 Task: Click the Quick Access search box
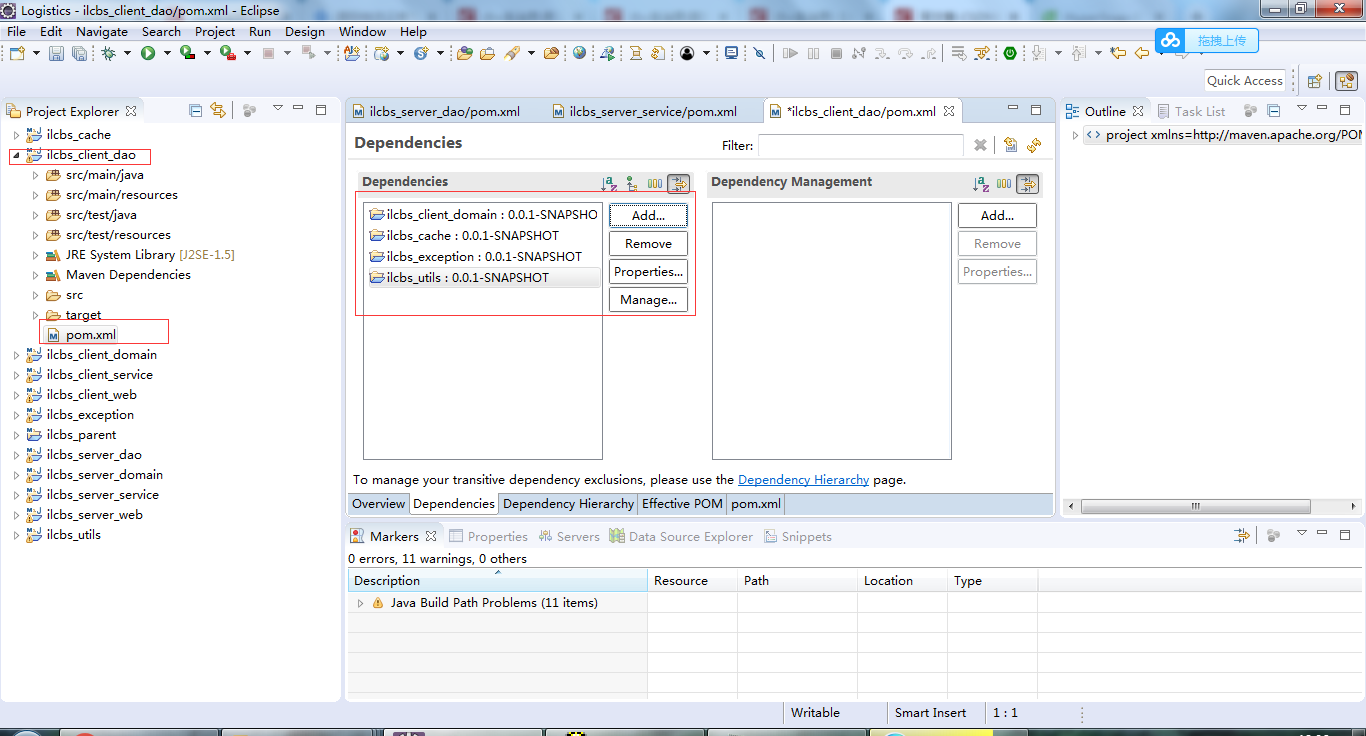1244,81
